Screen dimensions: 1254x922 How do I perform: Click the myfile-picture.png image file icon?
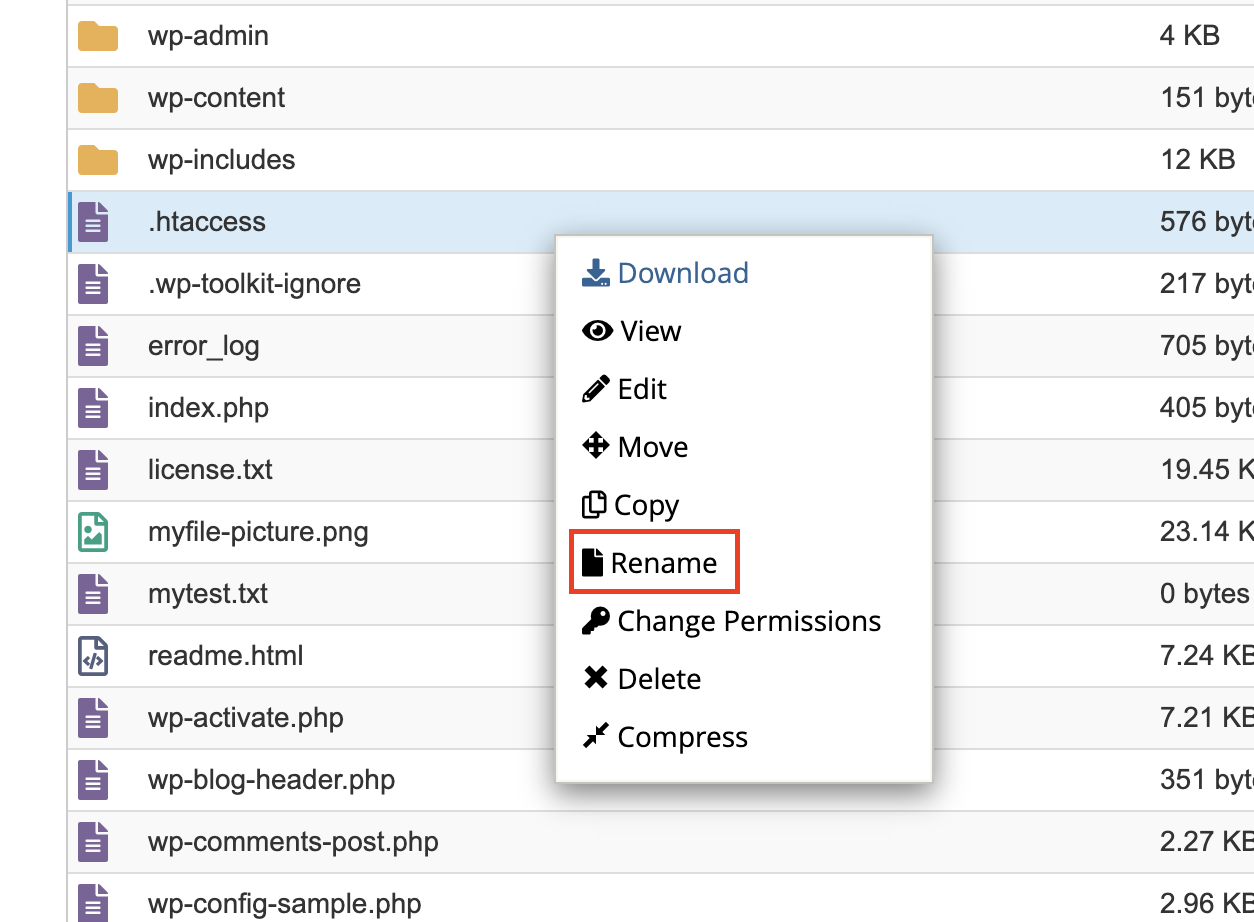point(93,532)
